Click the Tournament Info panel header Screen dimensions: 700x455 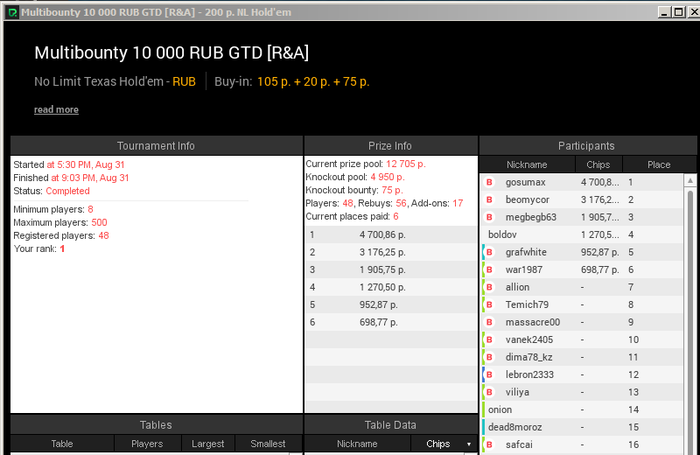[x=156, y=146]
